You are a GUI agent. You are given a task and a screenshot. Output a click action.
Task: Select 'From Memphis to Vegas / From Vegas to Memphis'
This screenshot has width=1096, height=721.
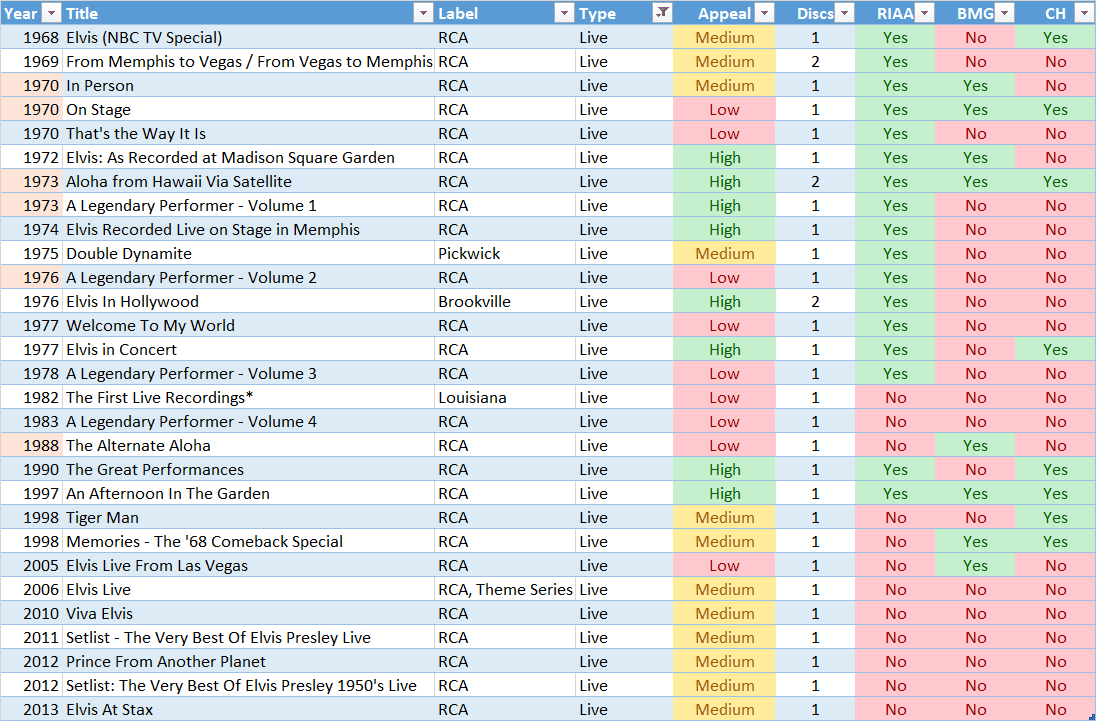[249, 61]
